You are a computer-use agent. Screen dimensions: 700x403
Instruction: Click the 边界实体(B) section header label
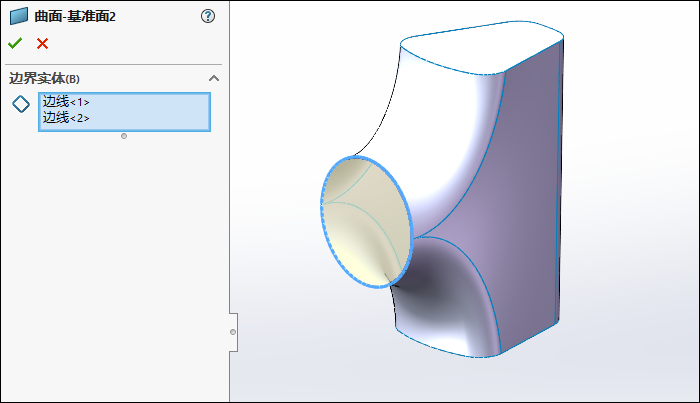(44, 78)
